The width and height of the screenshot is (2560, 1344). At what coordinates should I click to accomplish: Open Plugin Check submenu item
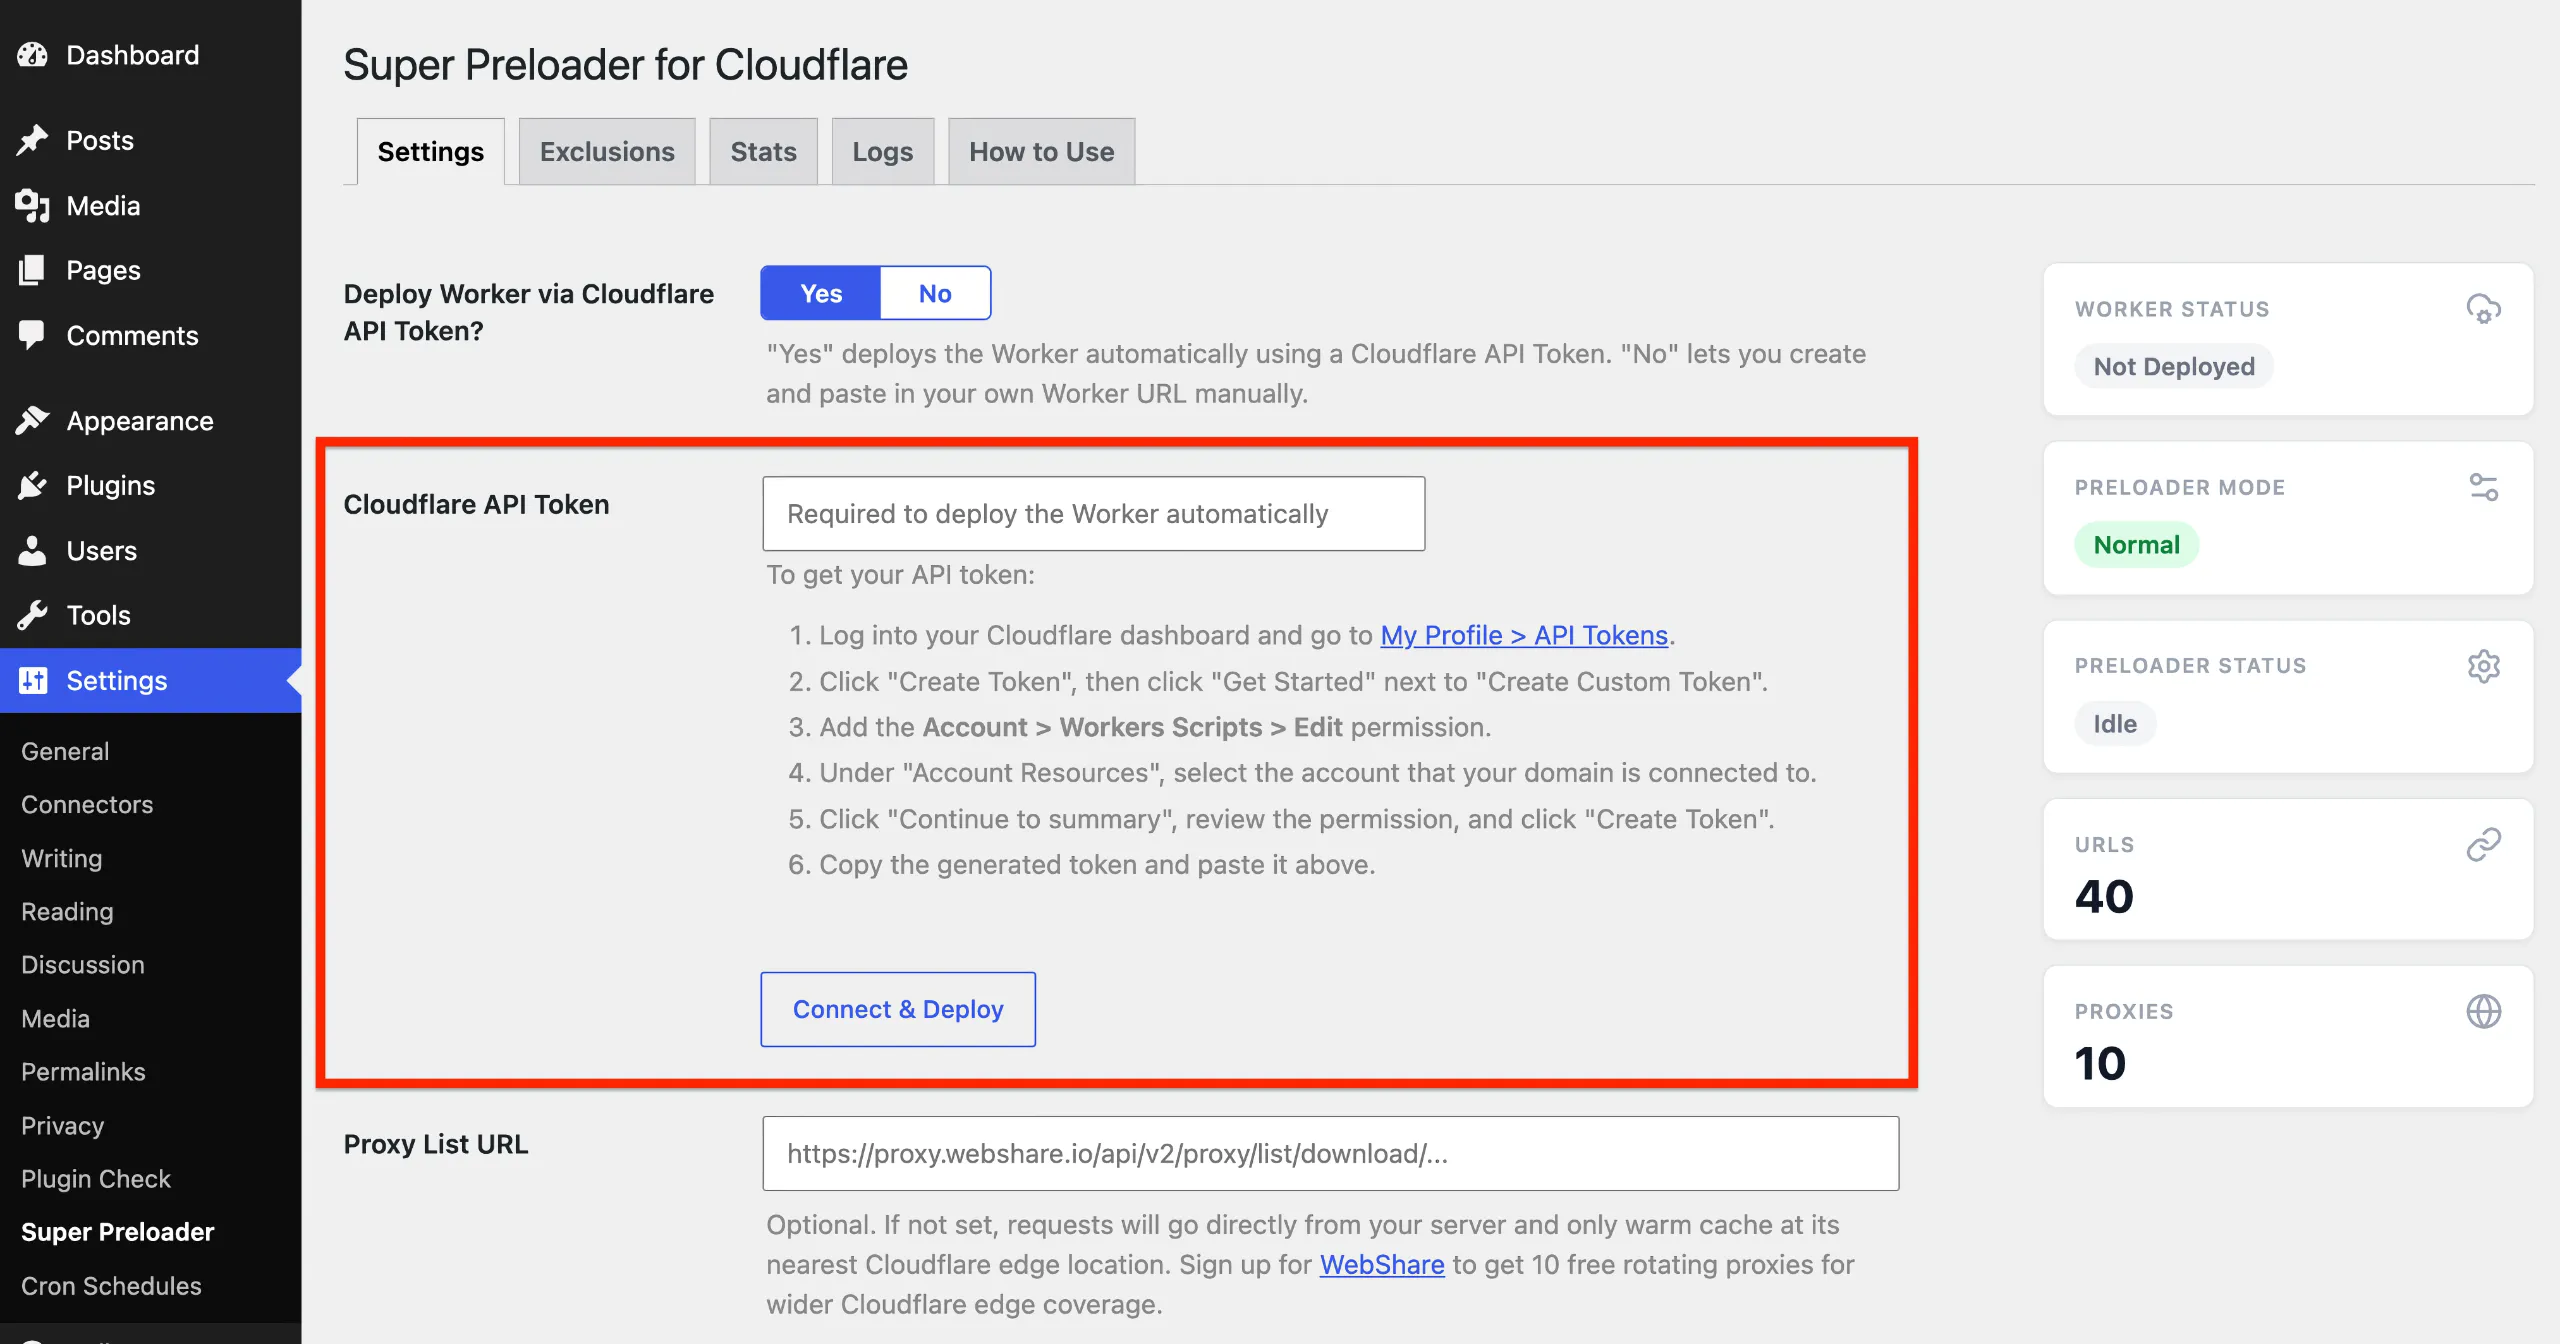tap(96, 1178)
